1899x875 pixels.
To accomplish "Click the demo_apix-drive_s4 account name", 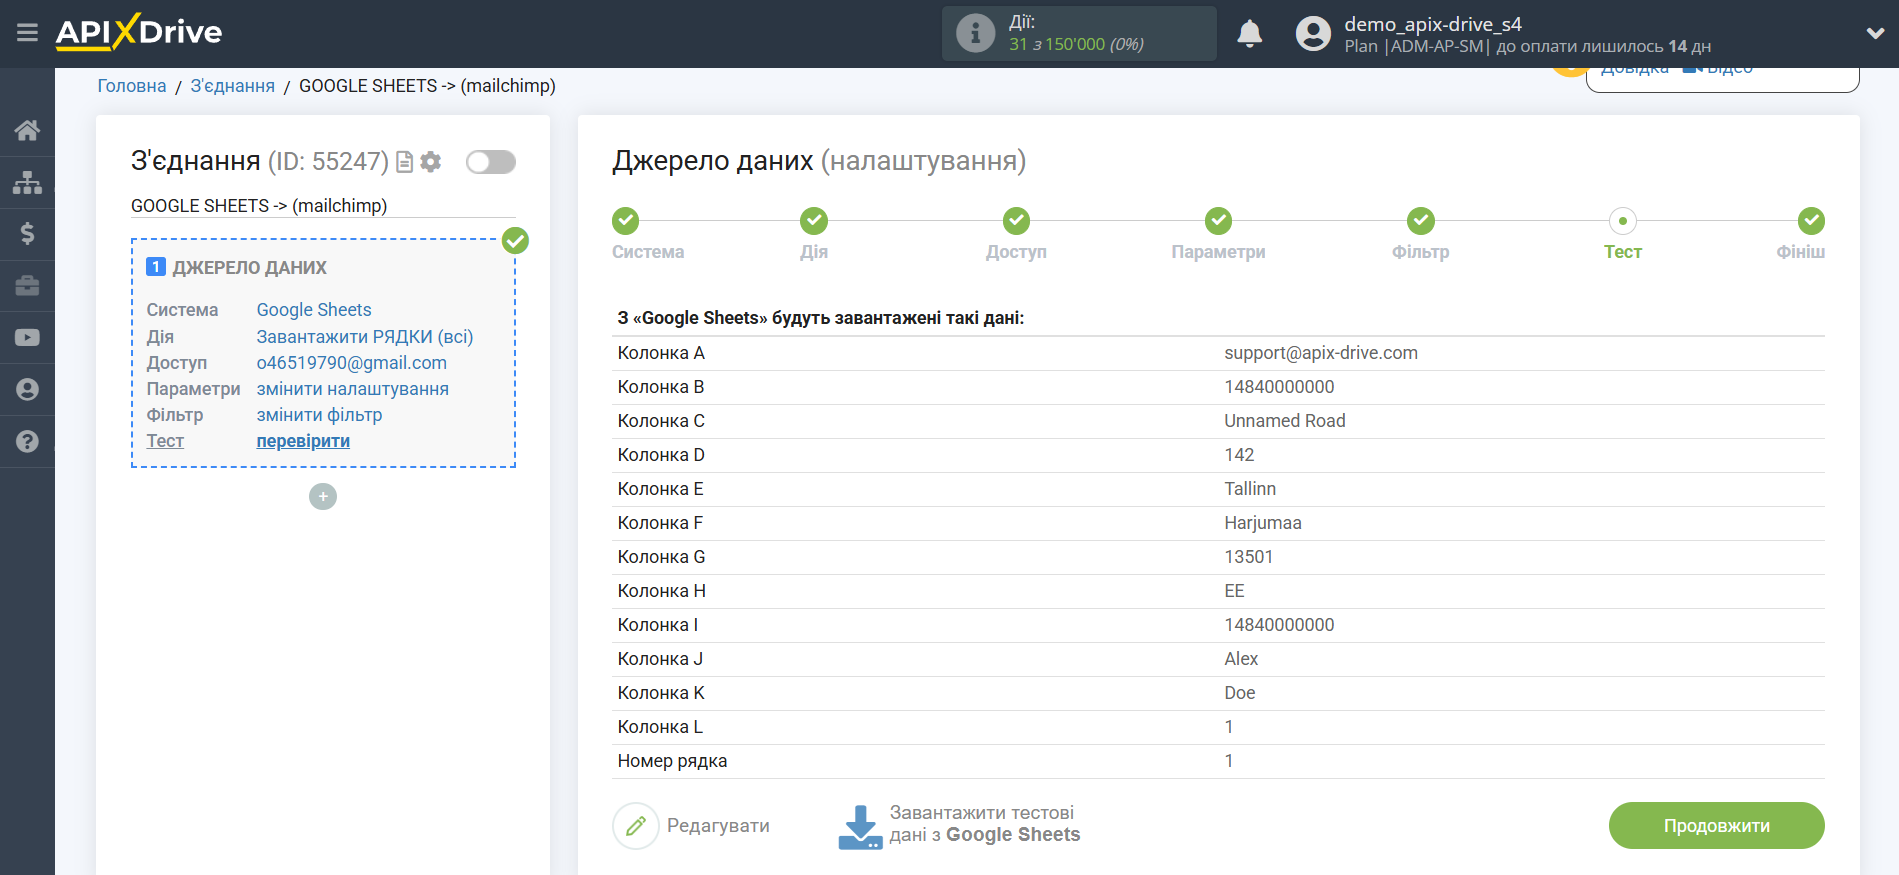I will click(x=1432, y=24).
